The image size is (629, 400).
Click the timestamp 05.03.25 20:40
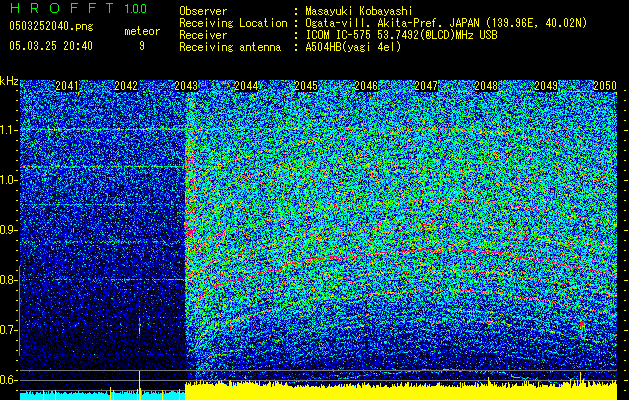point(51,46)
